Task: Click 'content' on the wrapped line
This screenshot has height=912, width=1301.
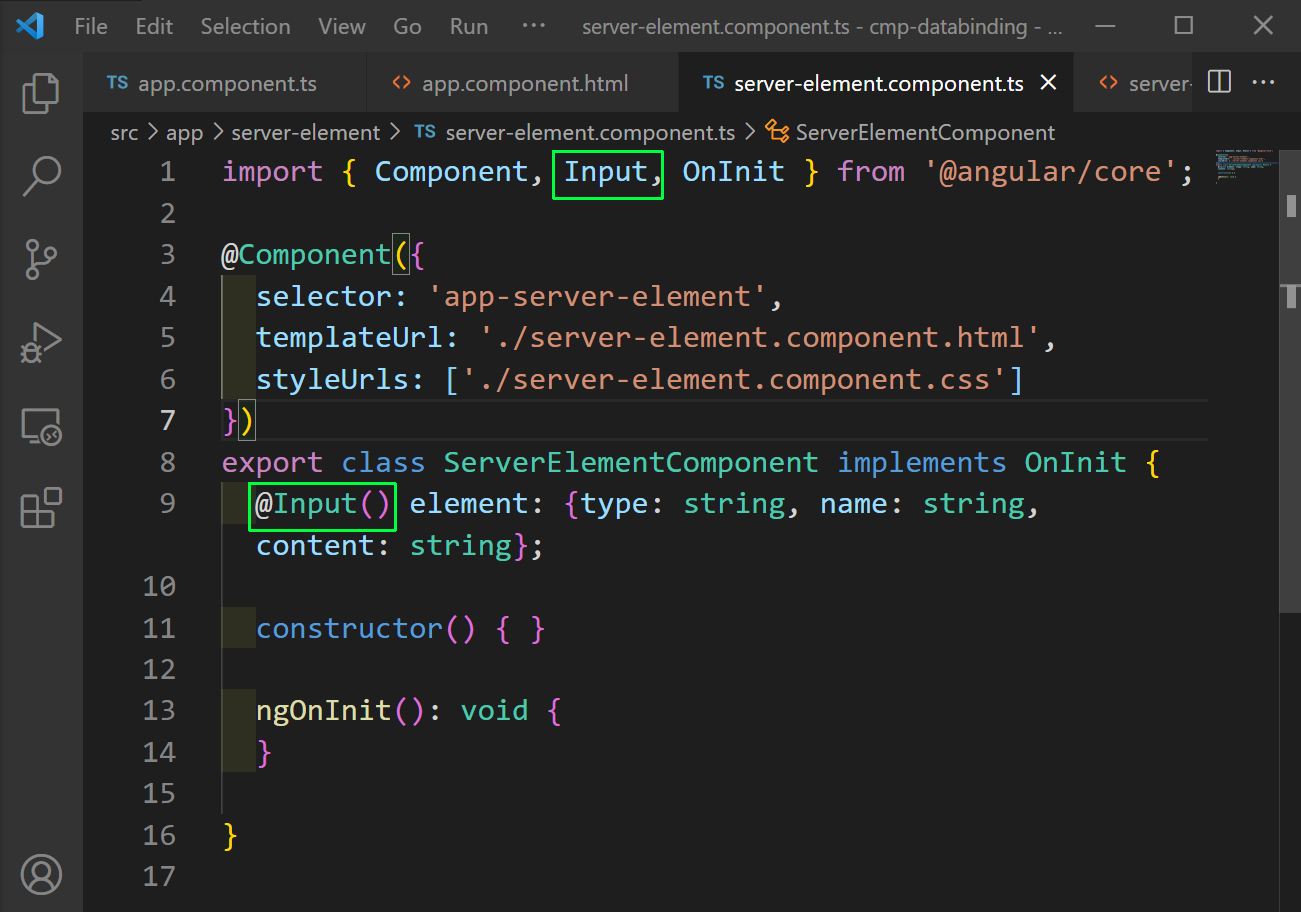Action: tap(315, 546)
